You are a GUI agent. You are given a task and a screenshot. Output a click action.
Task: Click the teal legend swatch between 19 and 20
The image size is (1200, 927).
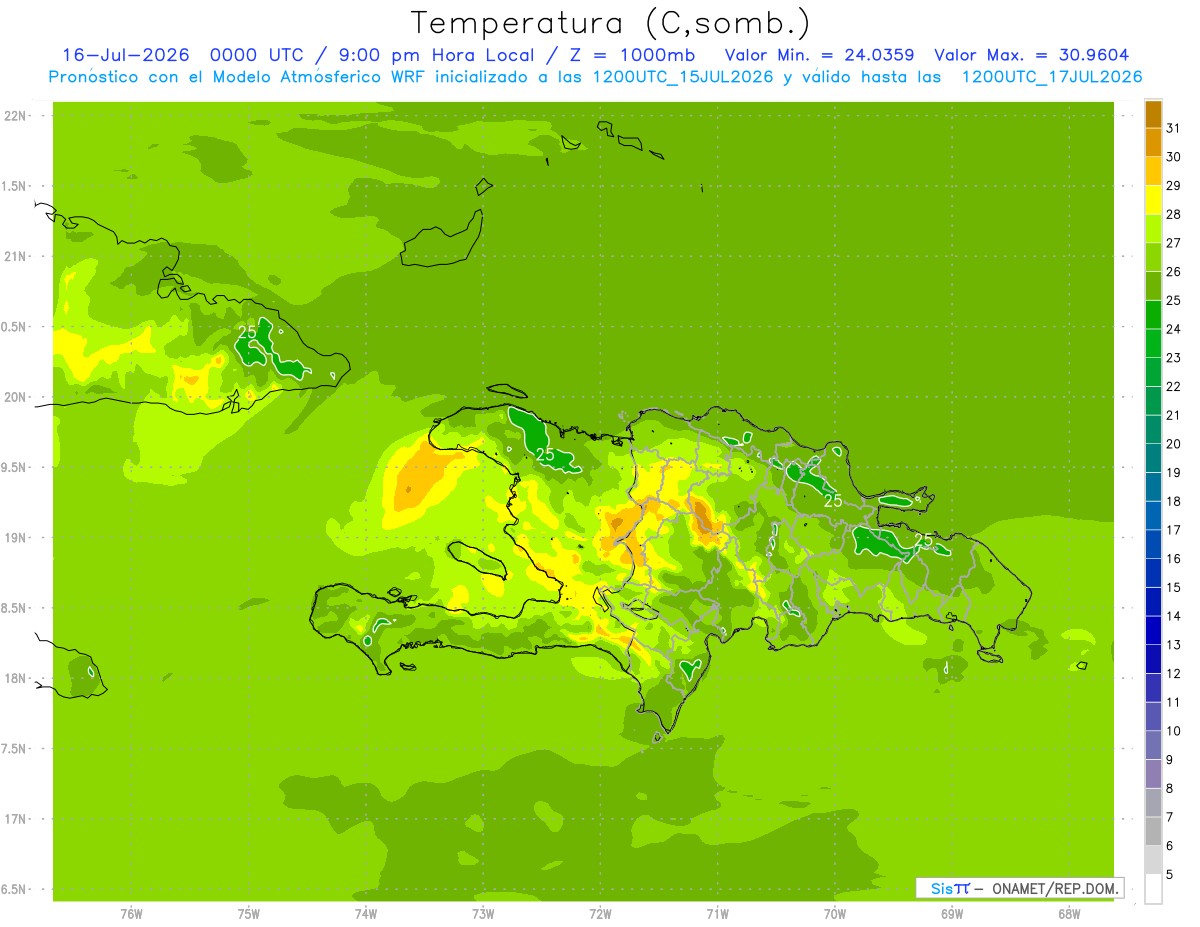tap(1153, 458)
